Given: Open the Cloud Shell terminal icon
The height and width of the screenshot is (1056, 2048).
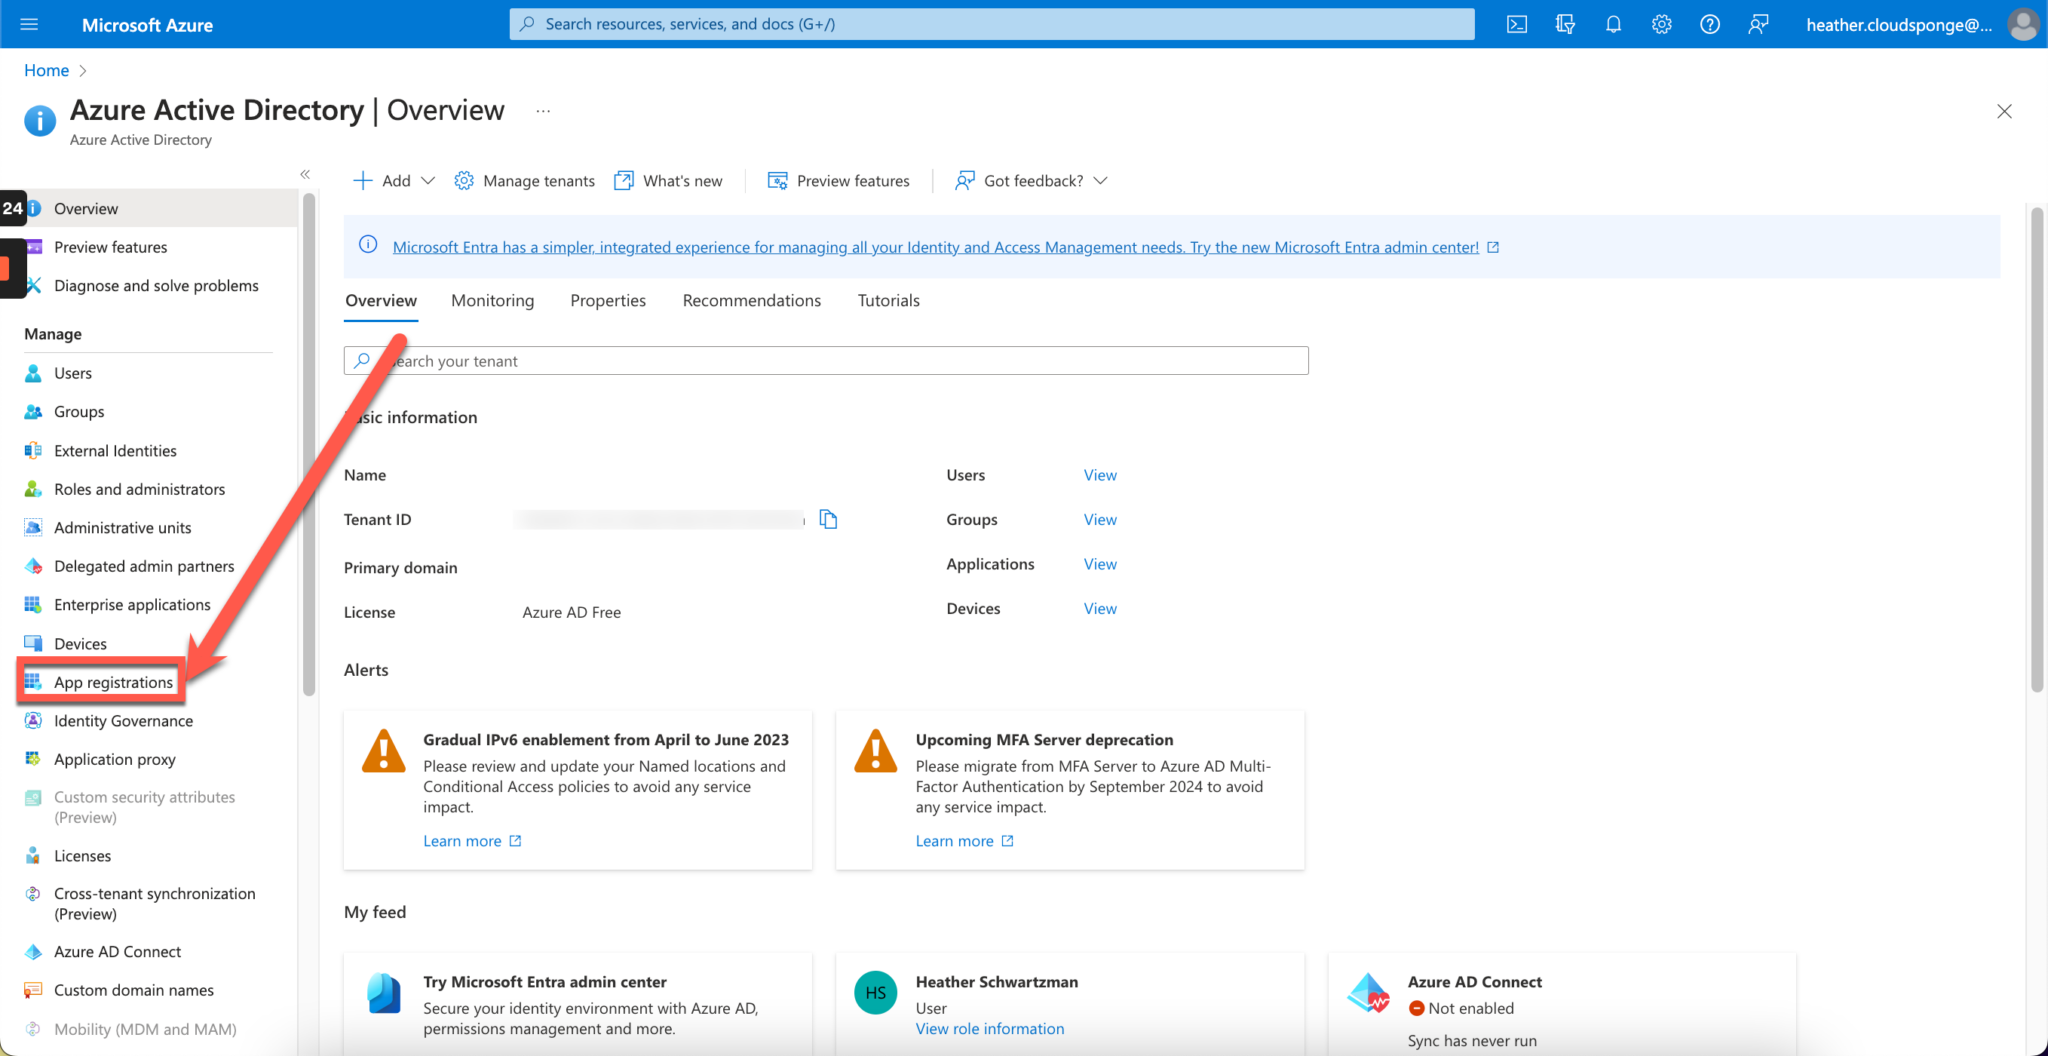Looking at the screenshot, I should click(1516, 23).
